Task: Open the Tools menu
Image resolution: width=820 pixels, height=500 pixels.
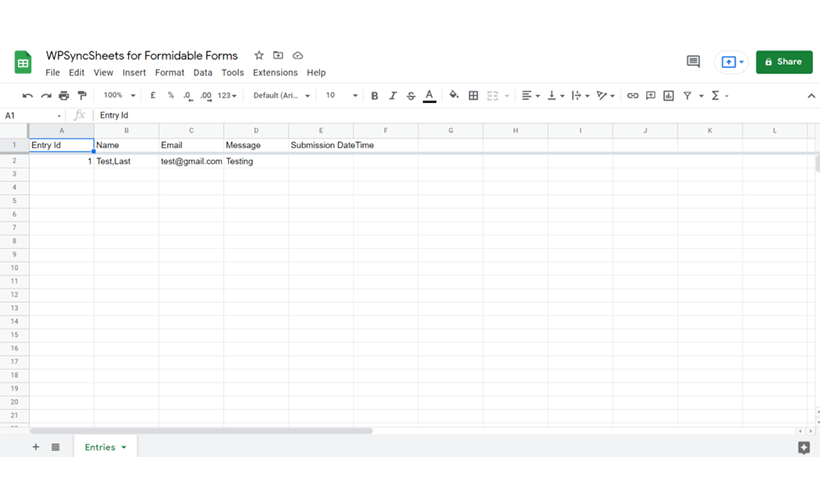Action: tap(232, 73)
